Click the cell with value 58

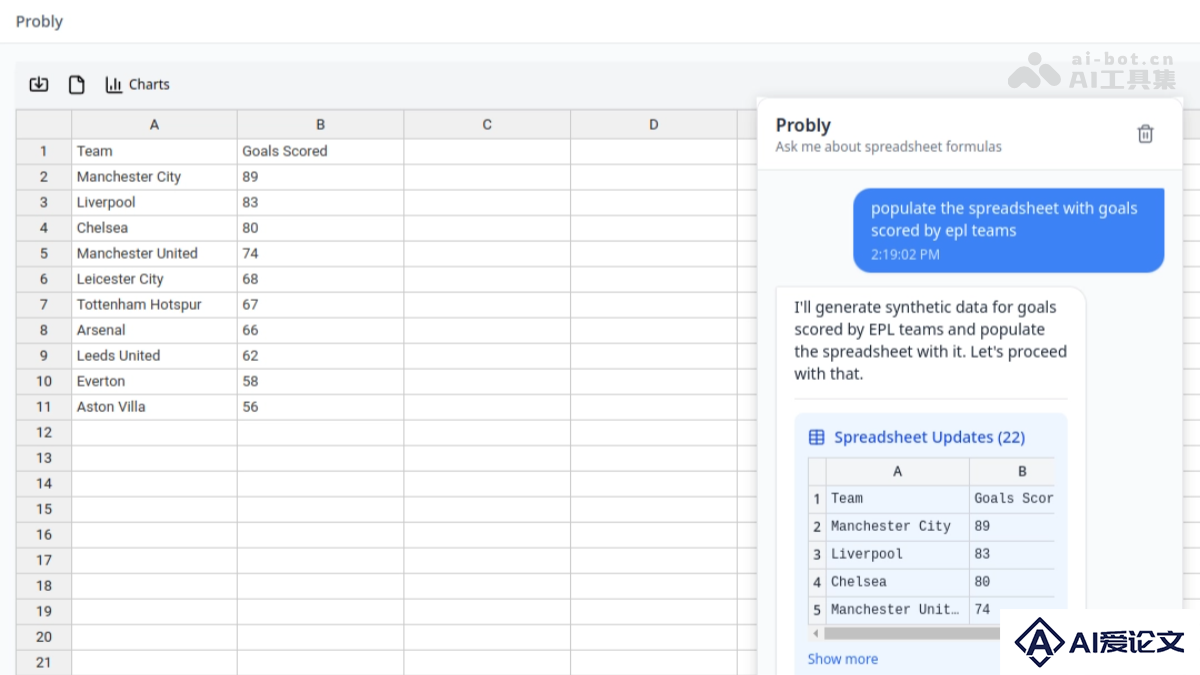(320, 381)
